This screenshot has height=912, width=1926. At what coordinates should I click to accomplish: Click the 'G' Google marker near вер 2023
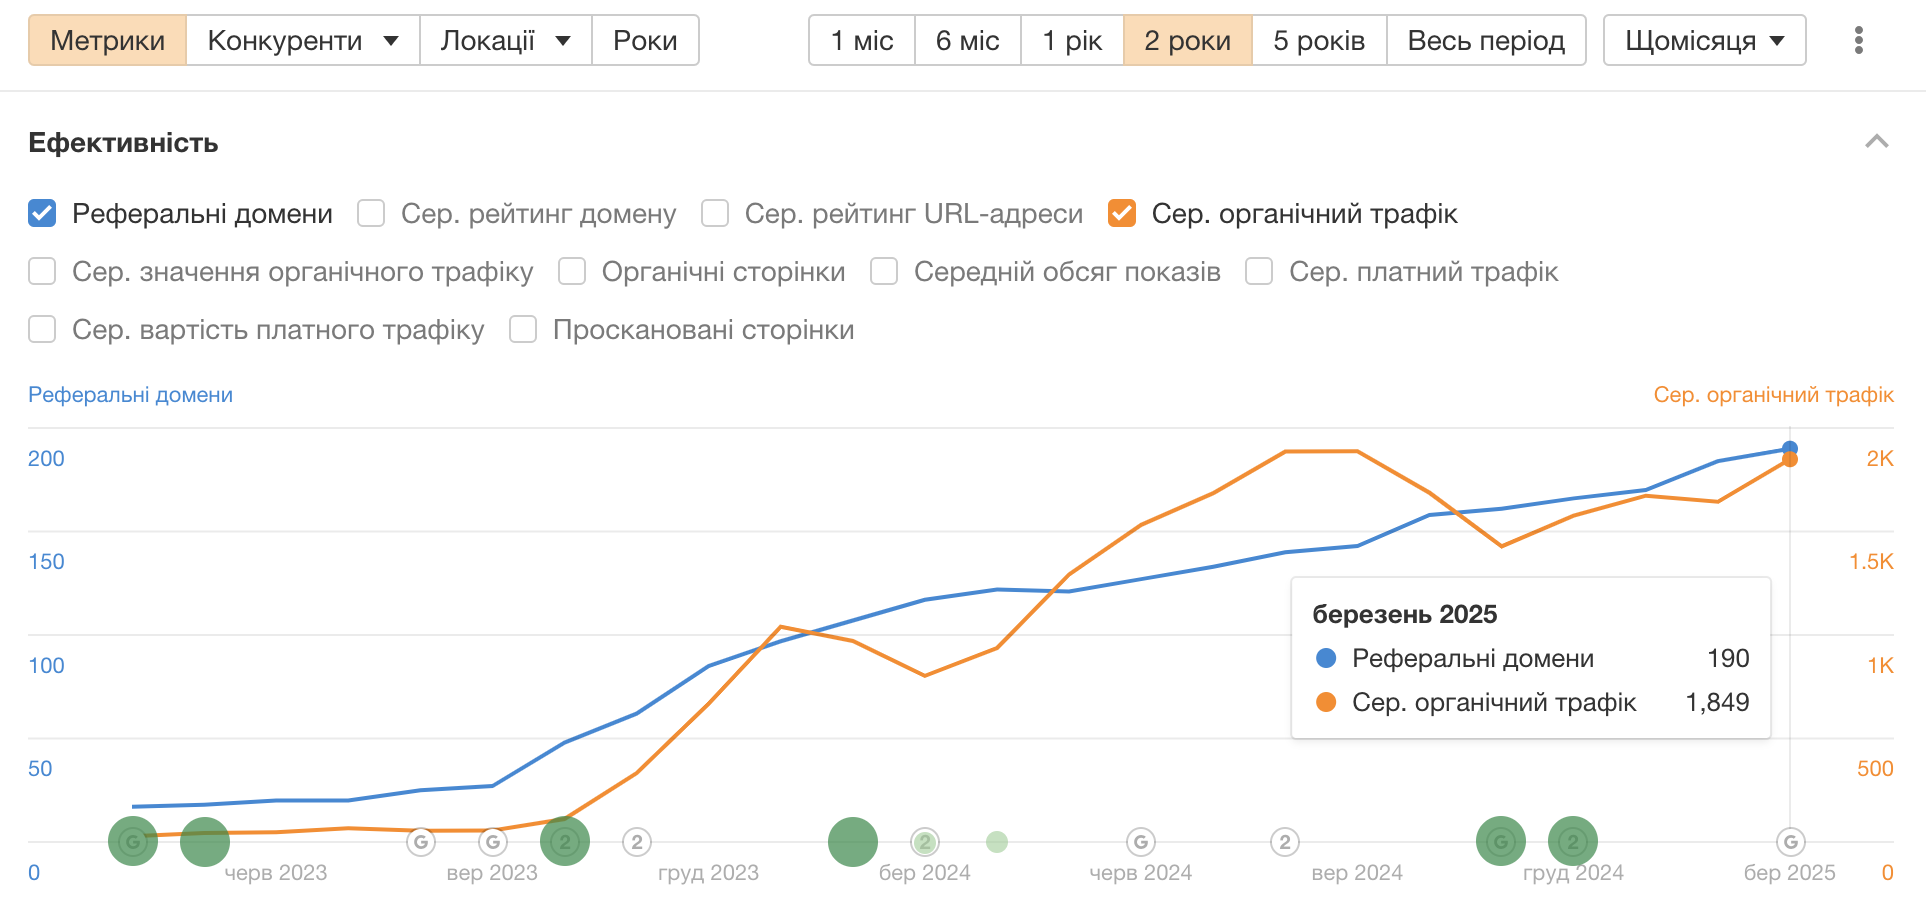click(493, 841)
